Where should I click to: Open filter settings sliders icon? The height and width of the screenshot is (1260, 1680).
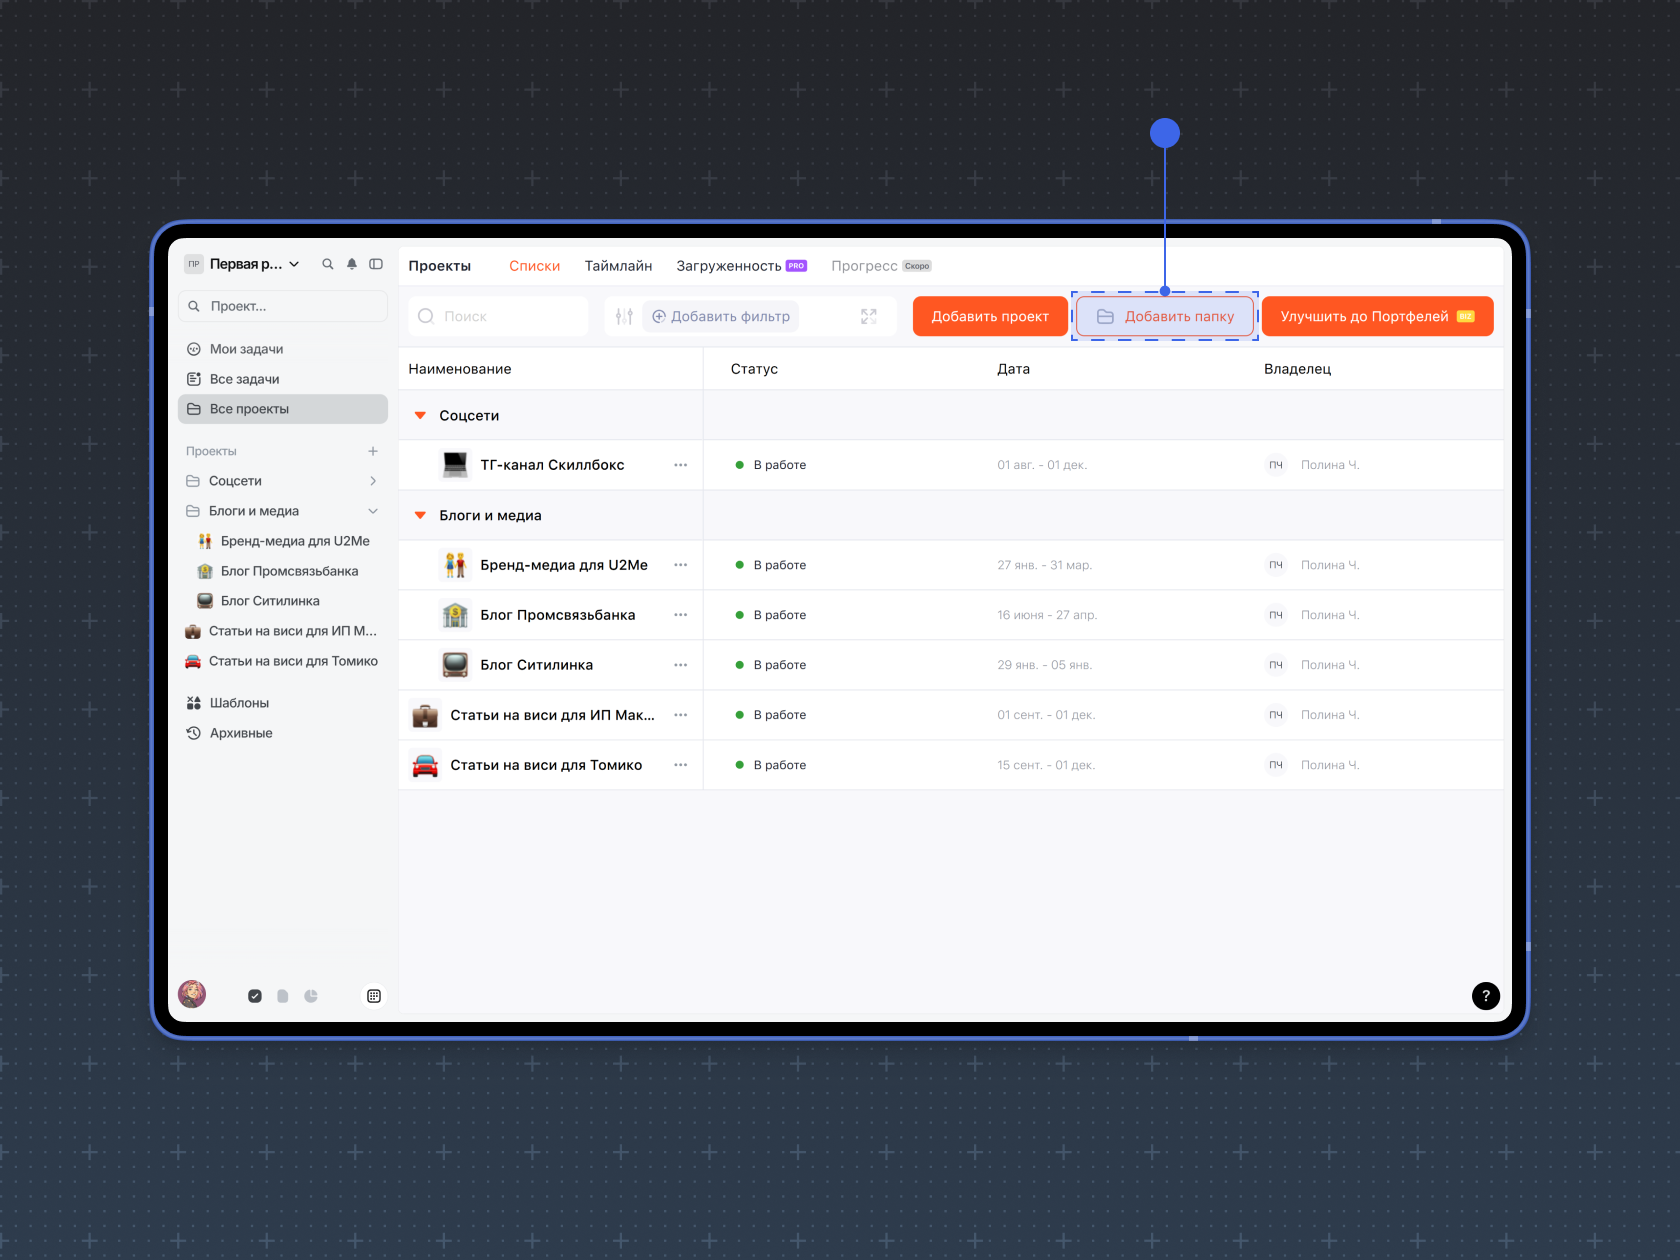[624, 316]
